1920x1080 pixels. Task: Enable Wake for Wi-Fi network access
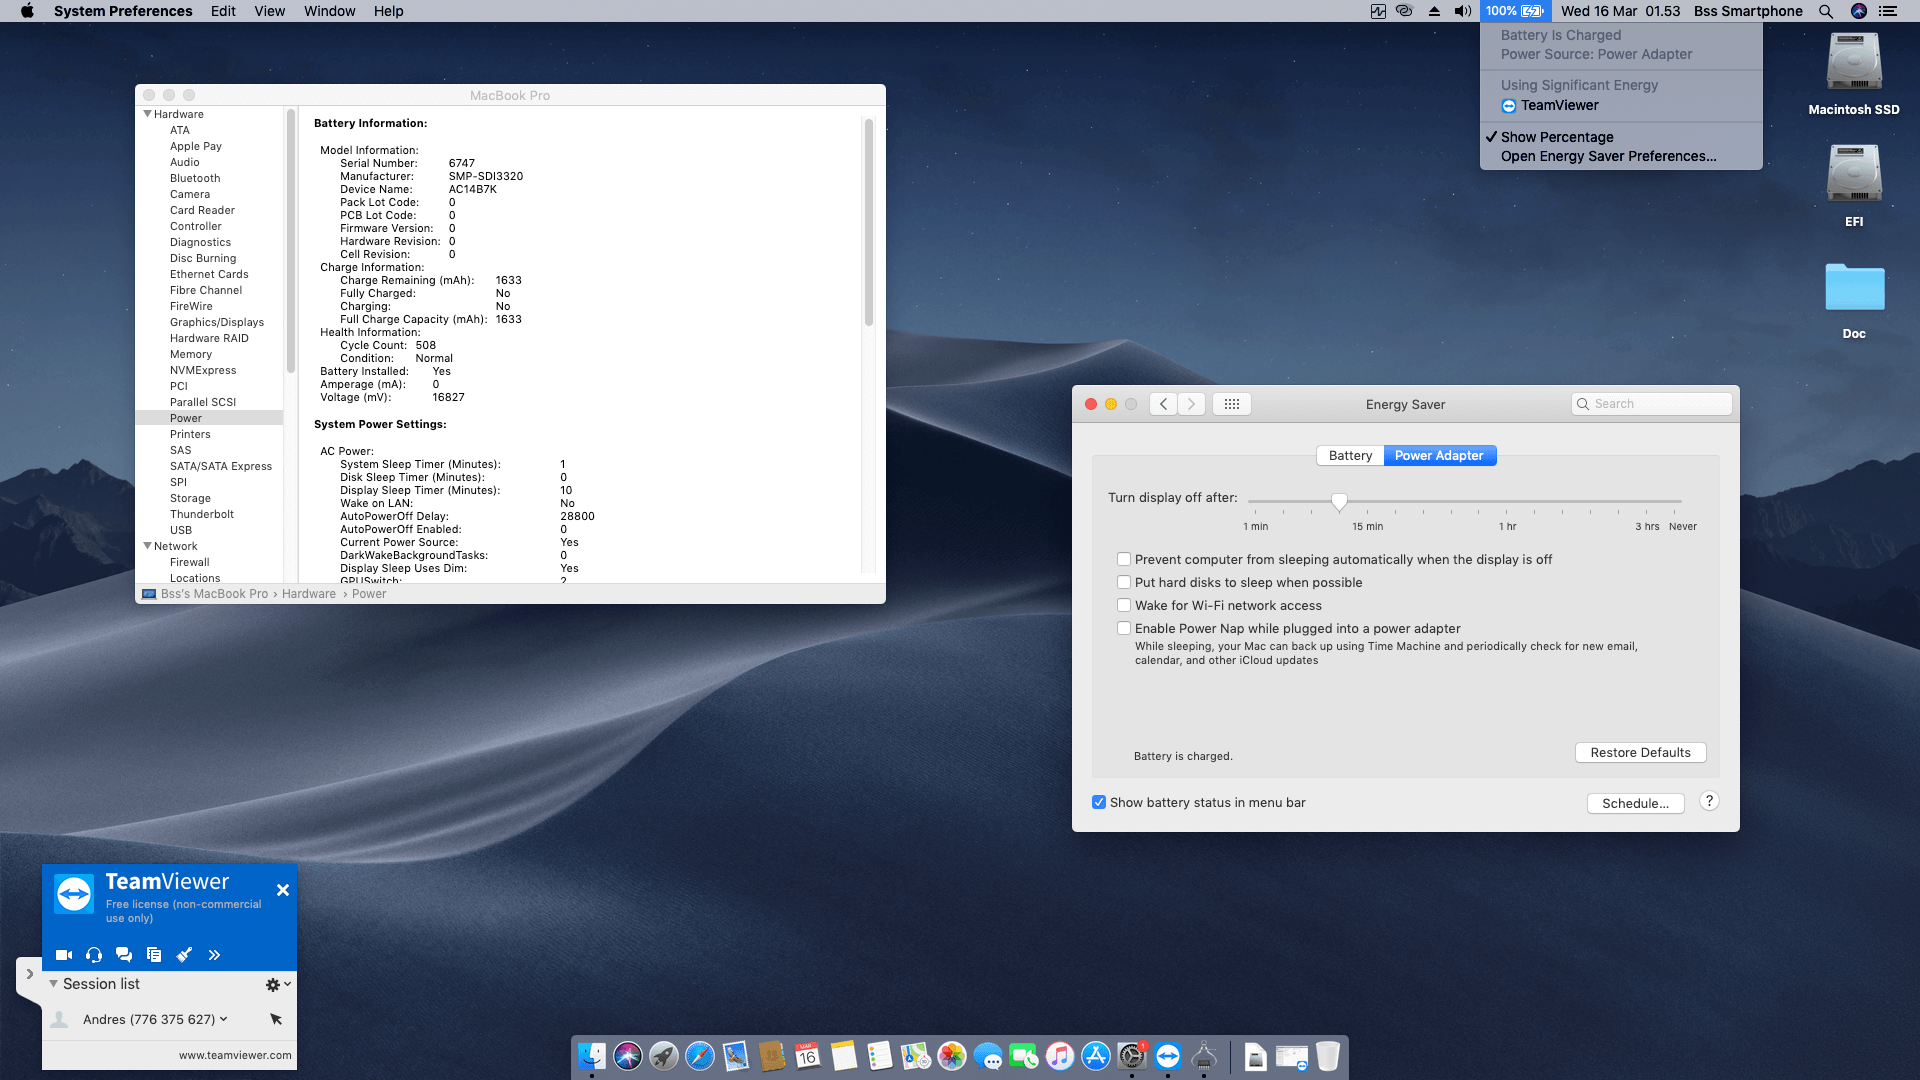tap(1124, 605)
